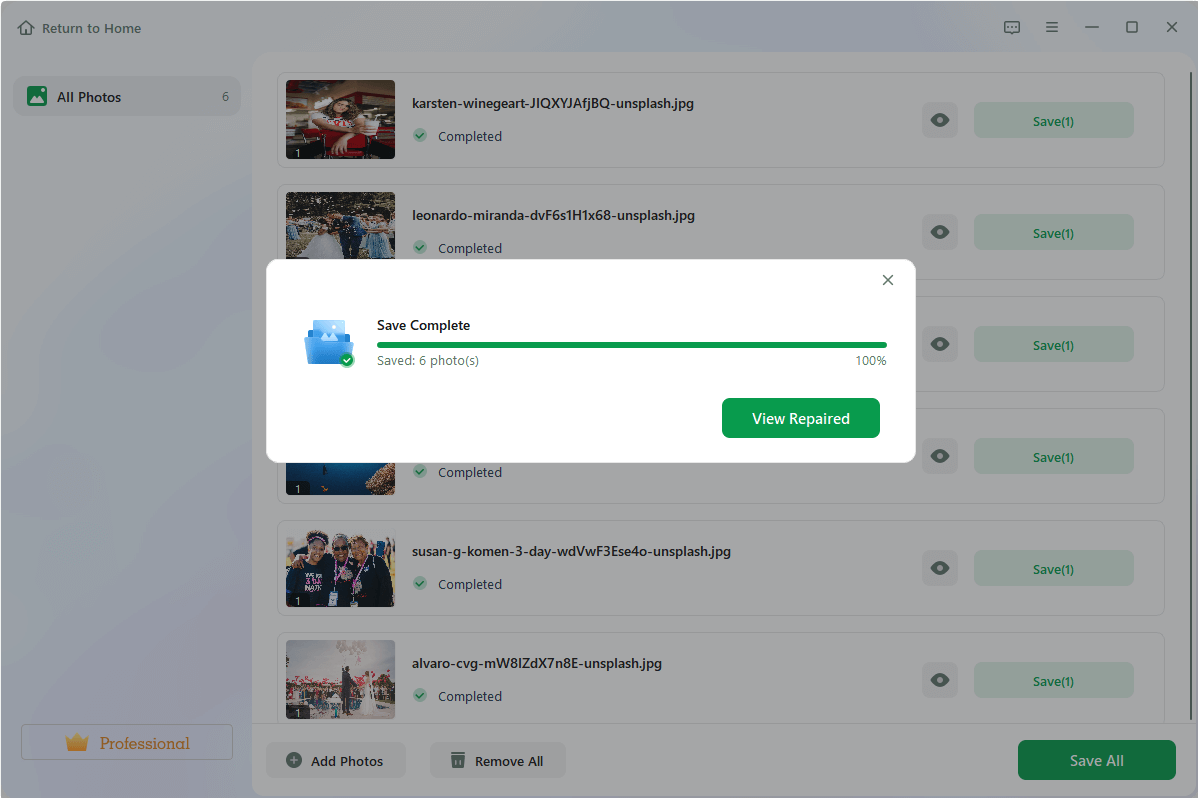Open the feedback message icon in titlebar
The height and width of the screenshot is (798, 1198).
tap(1012, 27)
